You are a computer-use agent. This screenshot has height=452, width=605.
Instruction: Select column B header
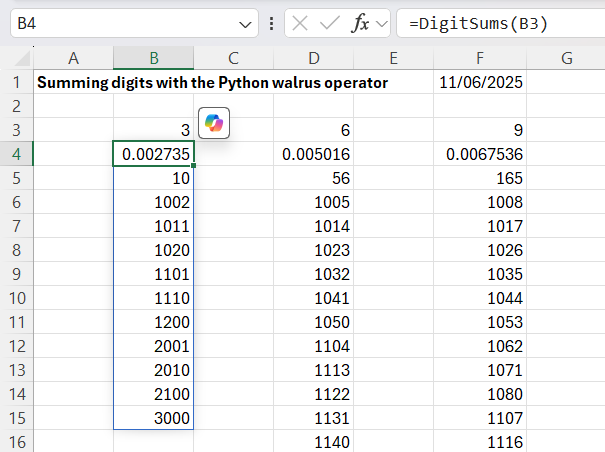pos(153,59)
